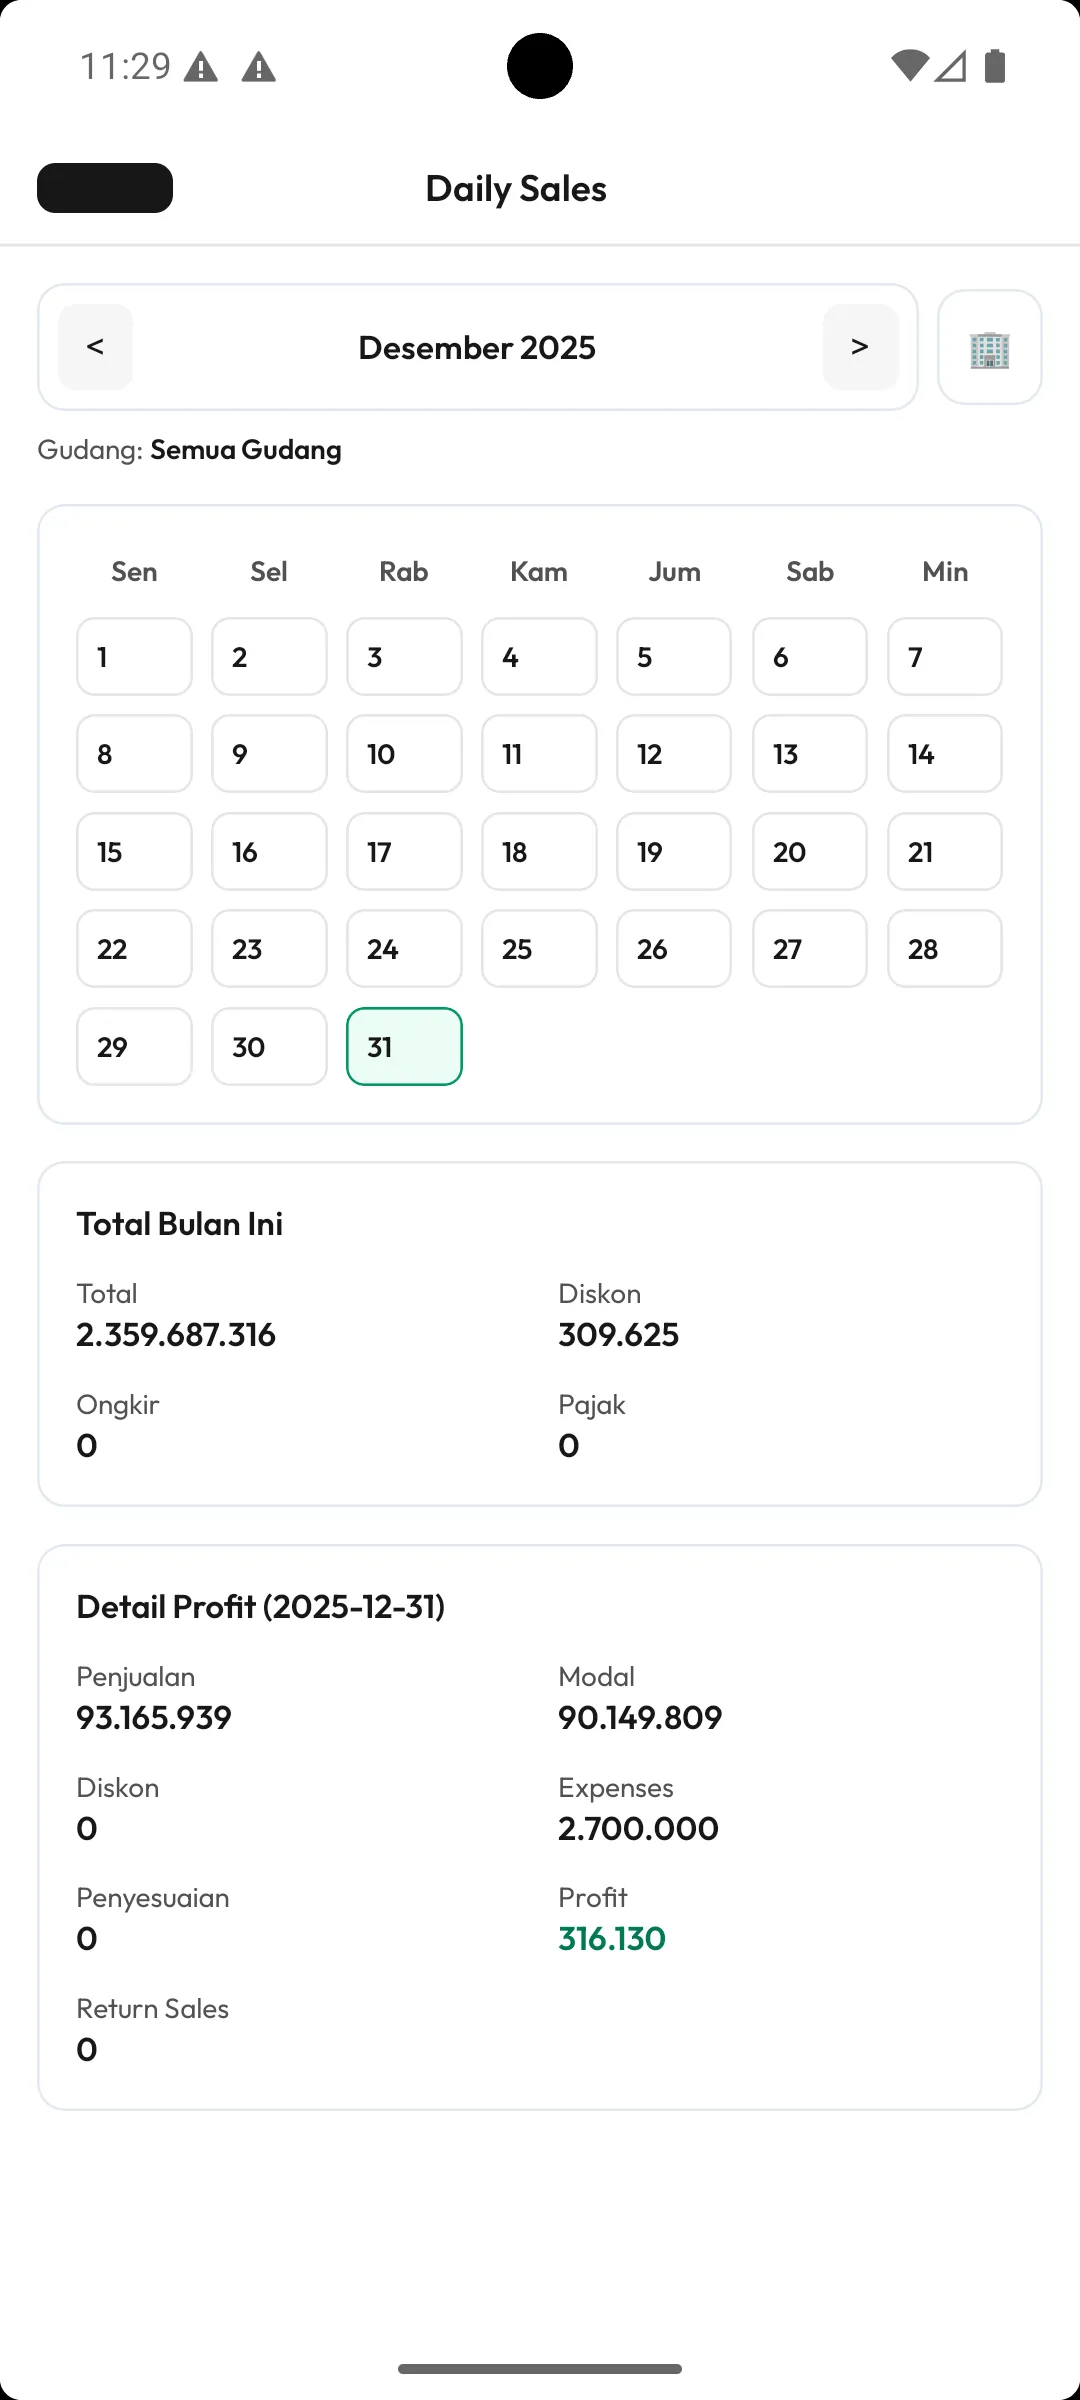Tap the battery status icon
The width and height of the screenshot is (1080, 2400).
pyautogui.click(x=995, y=66)
